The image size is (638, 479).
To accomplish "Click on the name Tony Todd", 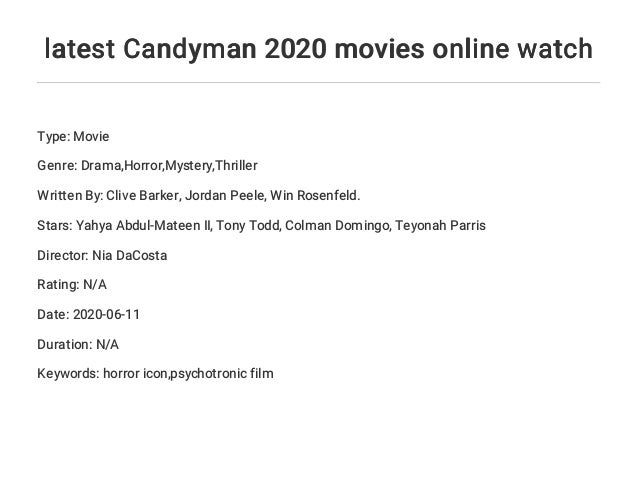I will click(247, 225).
